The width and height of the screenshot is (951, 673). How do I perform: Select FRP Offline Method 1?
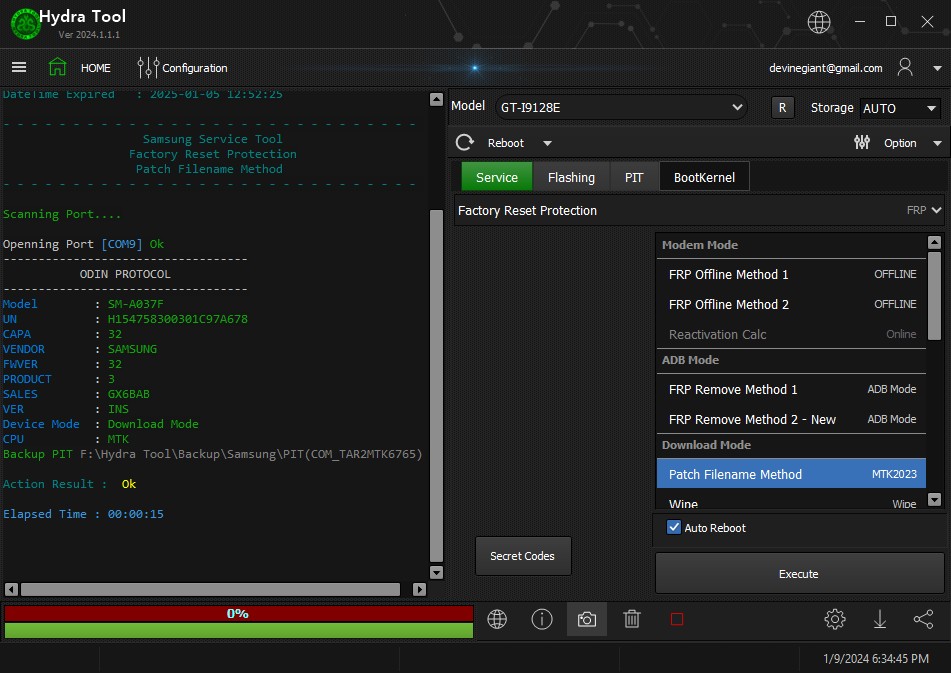pyautogui.click(x=791, y=274)
